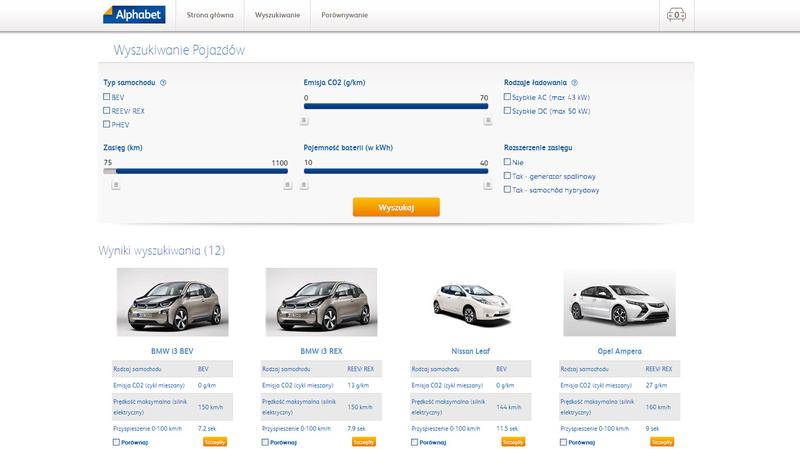Click the Emisja CO2 range track
The image size is (800, 449).
pos(396,106)
